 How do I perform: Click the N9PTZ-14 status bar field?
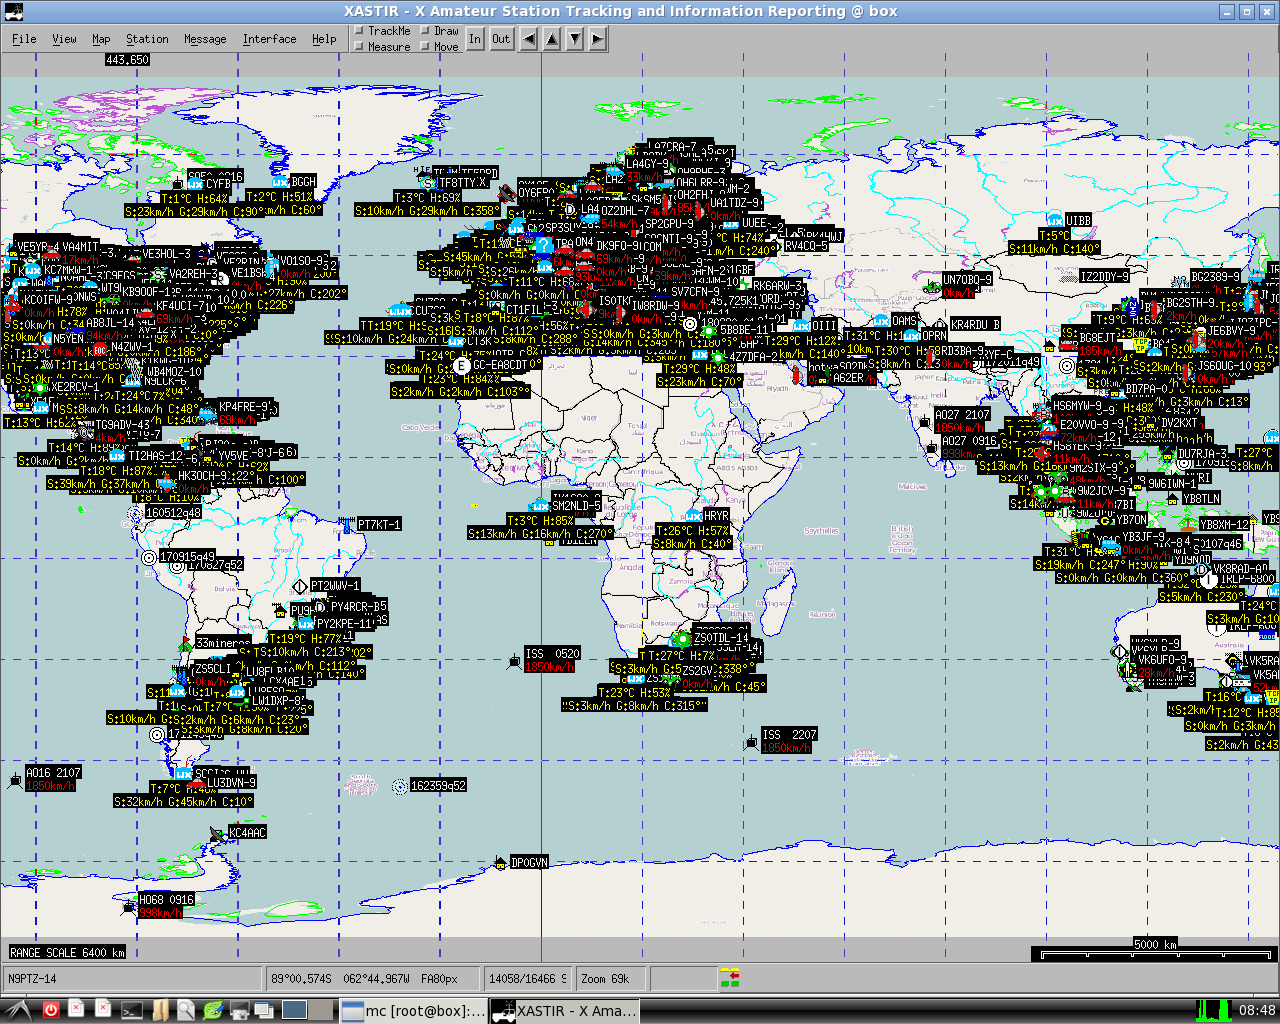(x=132, y=979)
